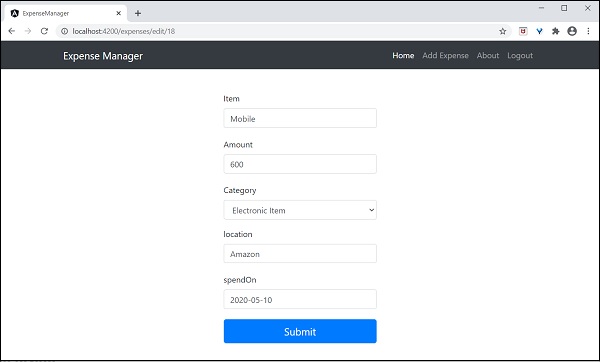Screen dimensions: 600x362
Task: Open the extensions puzzle icon
Action: point(556,31)
